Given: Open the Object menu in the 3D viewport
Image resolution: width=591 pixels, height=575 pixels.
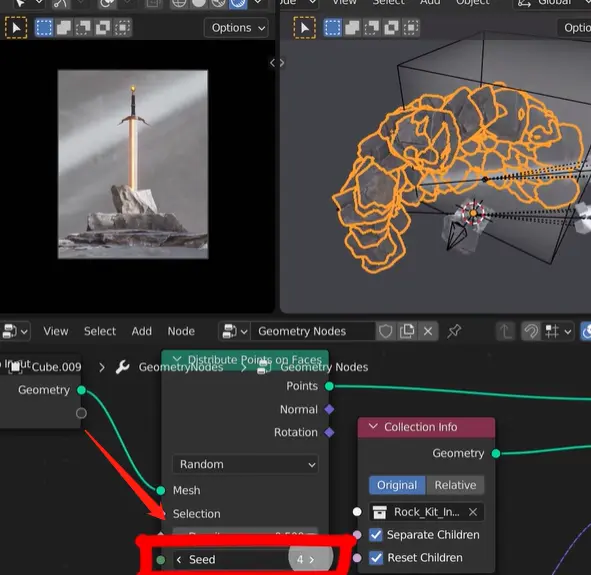Looking at the screenshot, I should 473,3.
